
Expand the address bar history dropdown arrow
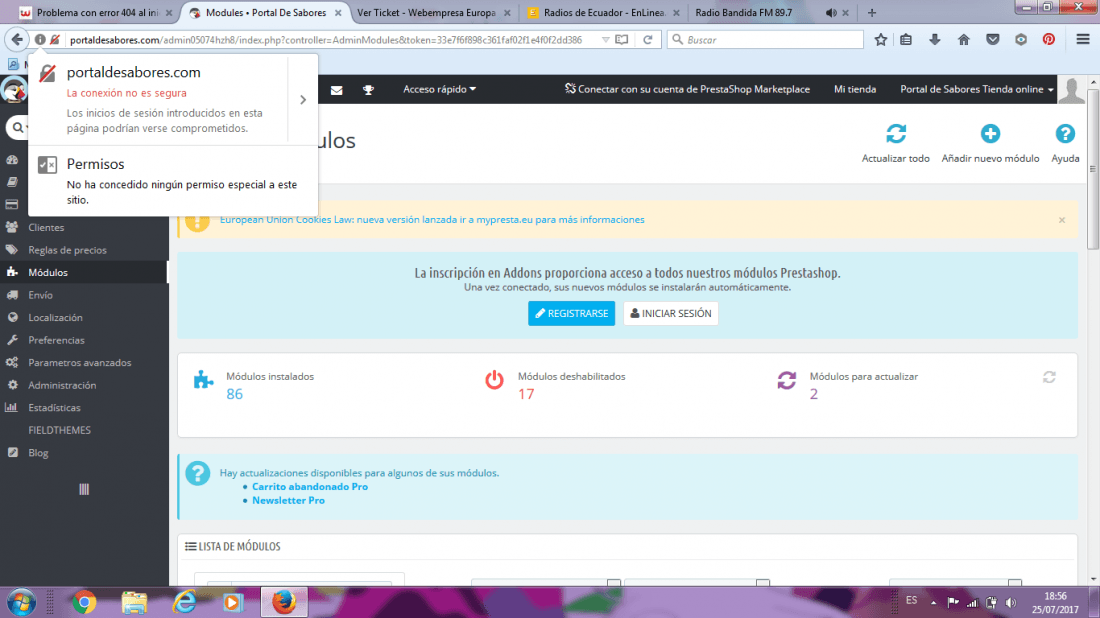click(605, 40)
